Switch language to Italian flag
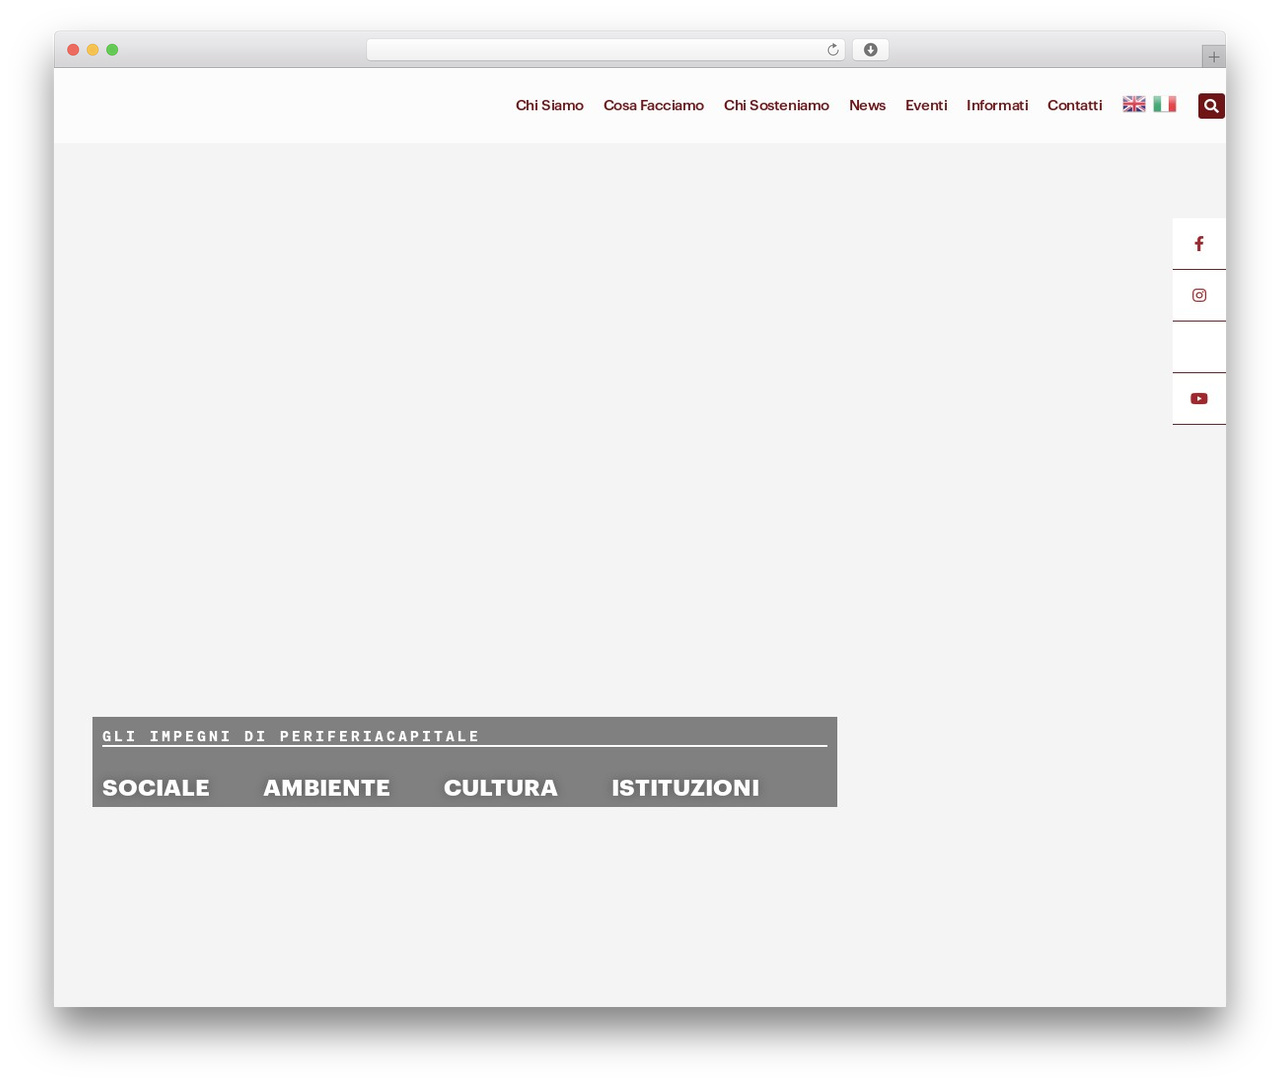This screenshot has width=1280, height=1084. tap(1164, 104)
